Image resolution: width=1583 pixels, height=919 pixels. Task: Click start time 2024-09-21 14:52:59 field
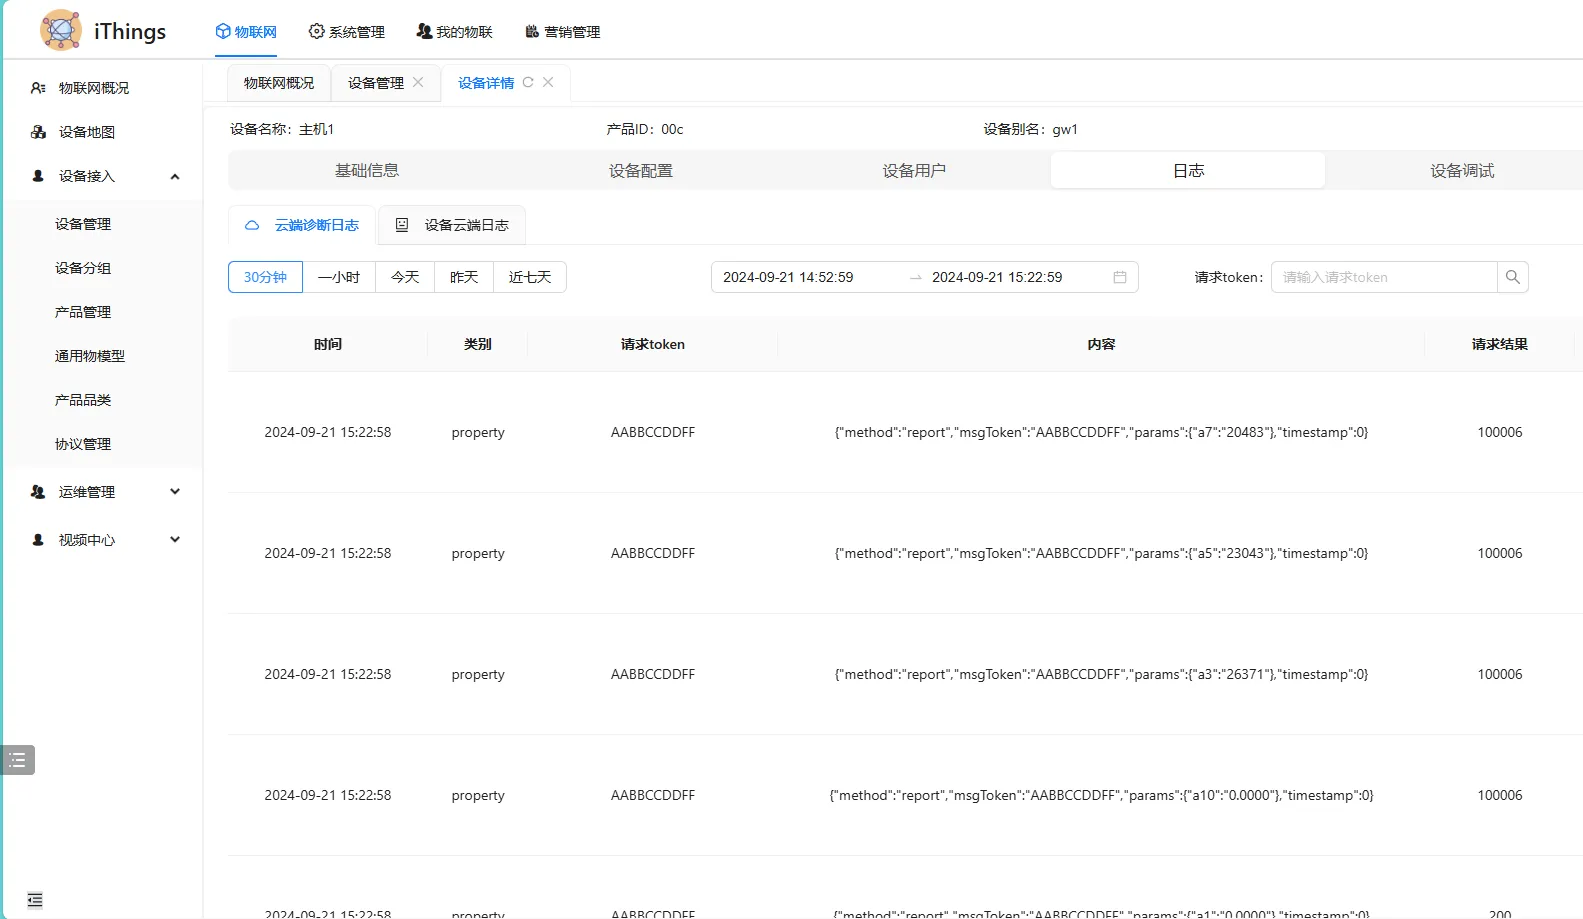tap(788, 277)
